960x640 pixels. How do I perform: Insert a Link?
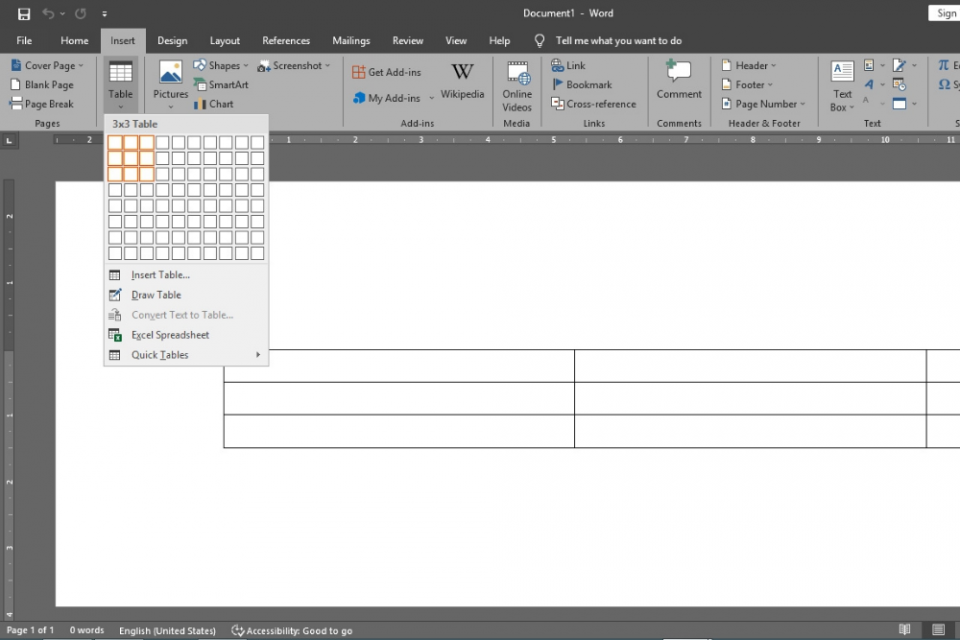(568, 66)
